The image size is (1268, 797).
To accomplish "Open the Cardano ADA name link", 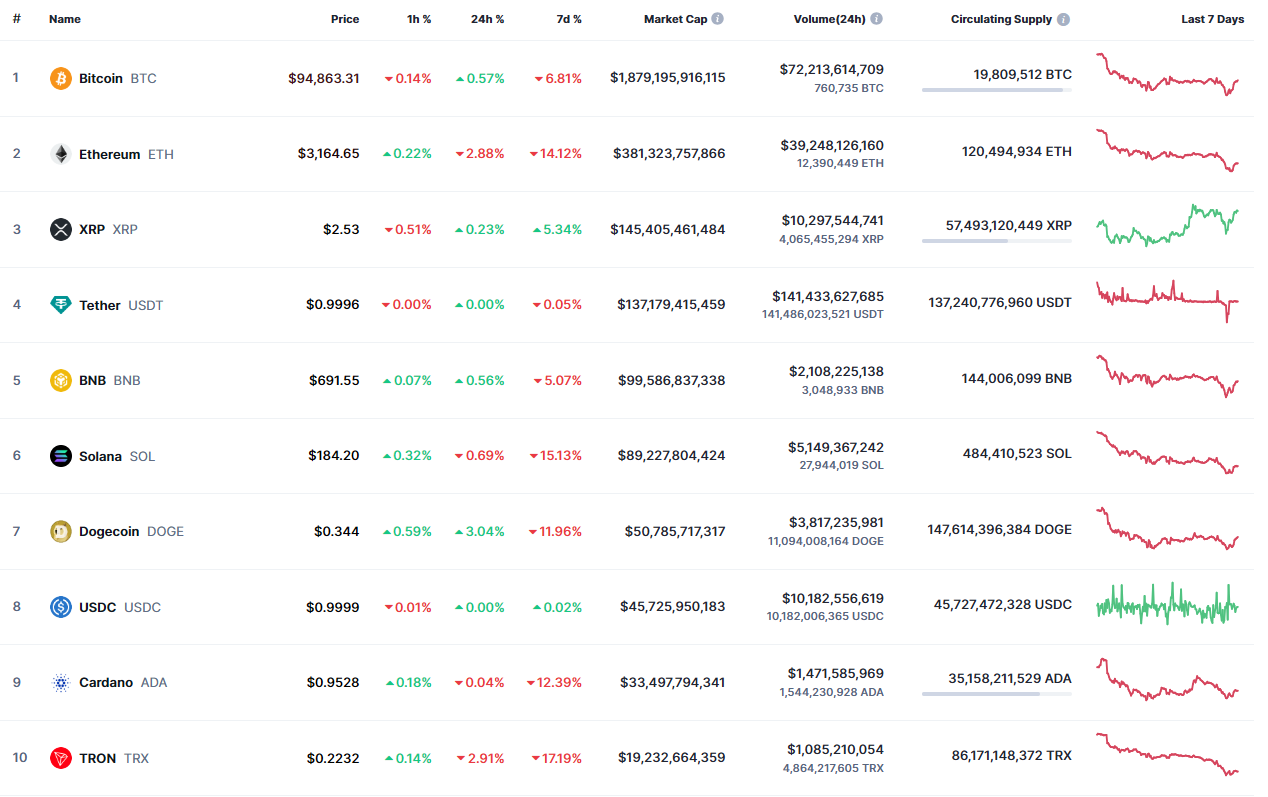I will pyautogui.click(x=123, y=683).
